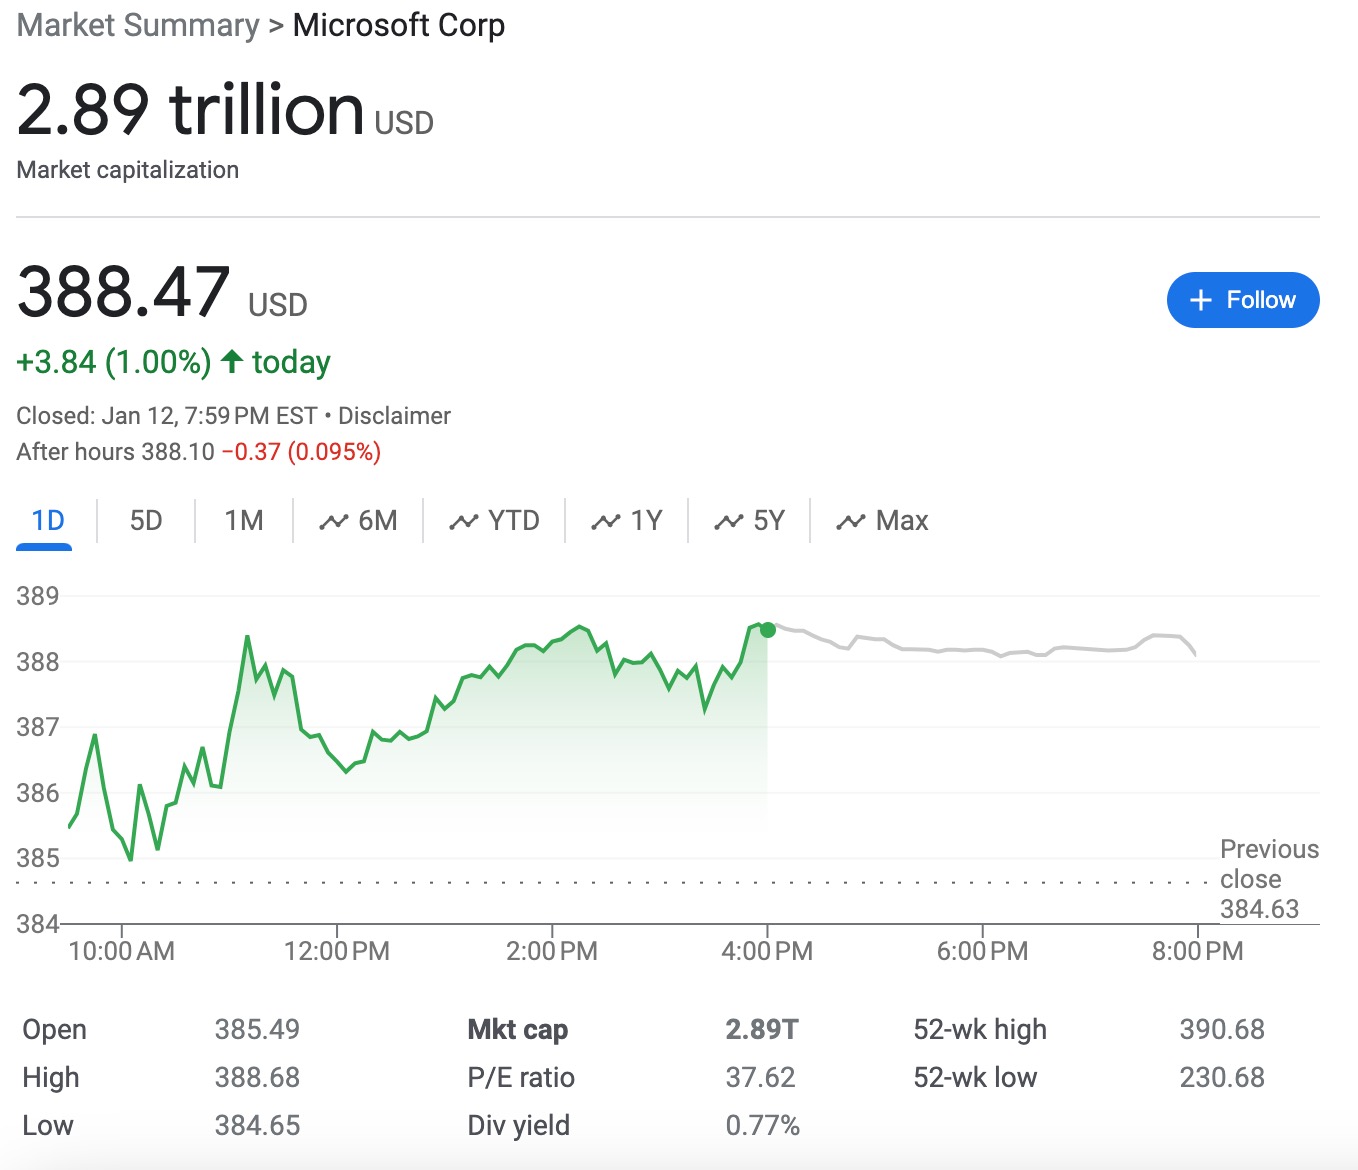The height and width of the screenshot is (1170, 1358).
Task: Click the 6:00 PM axis label
Action: coord(982,950)
